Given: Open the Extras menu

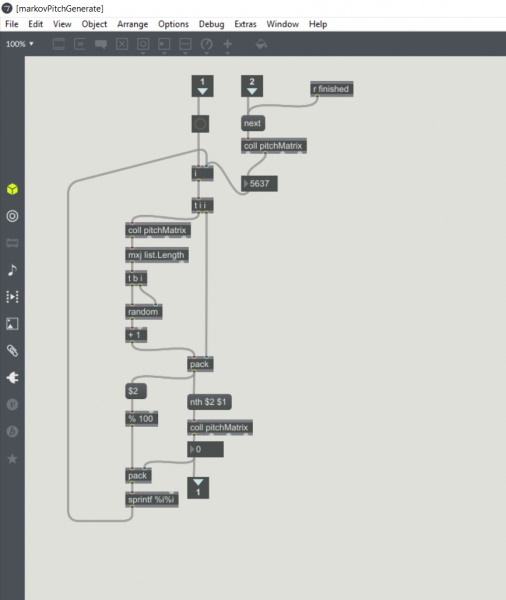Looking at the screenshot, I should click(x=245, y=24).
